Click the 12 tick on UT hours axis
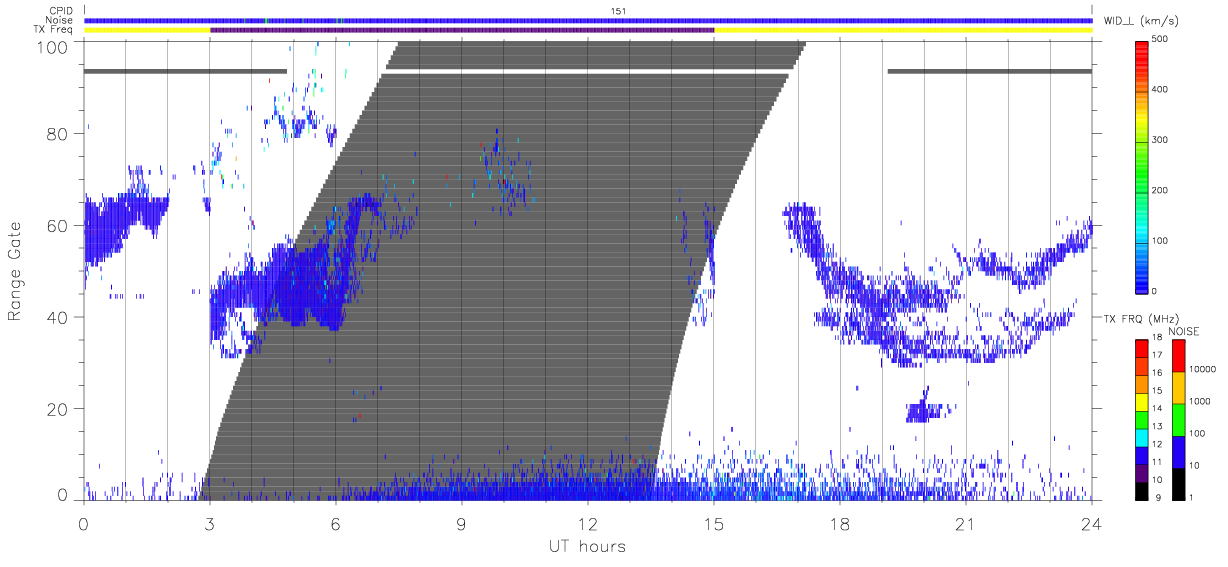Viewport: 1228px width, 567px height. tap(588, 523)
